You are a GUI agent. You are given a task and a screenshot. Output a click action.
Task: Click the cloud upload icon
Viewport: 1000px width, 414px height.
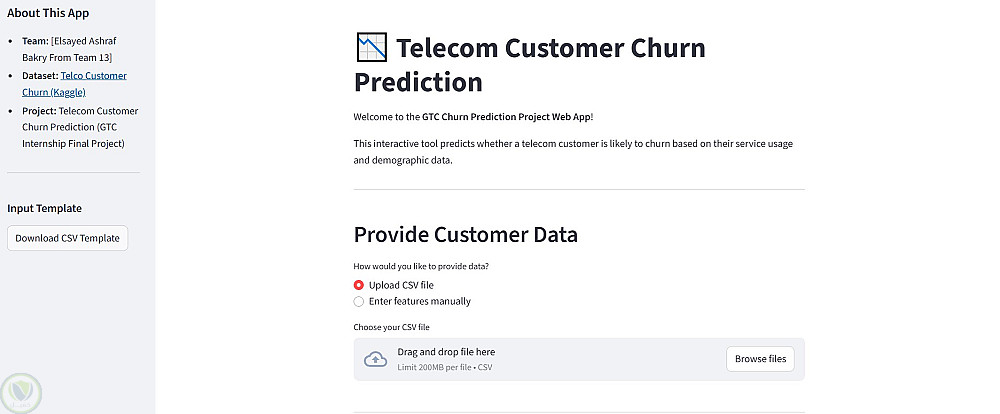375,359
